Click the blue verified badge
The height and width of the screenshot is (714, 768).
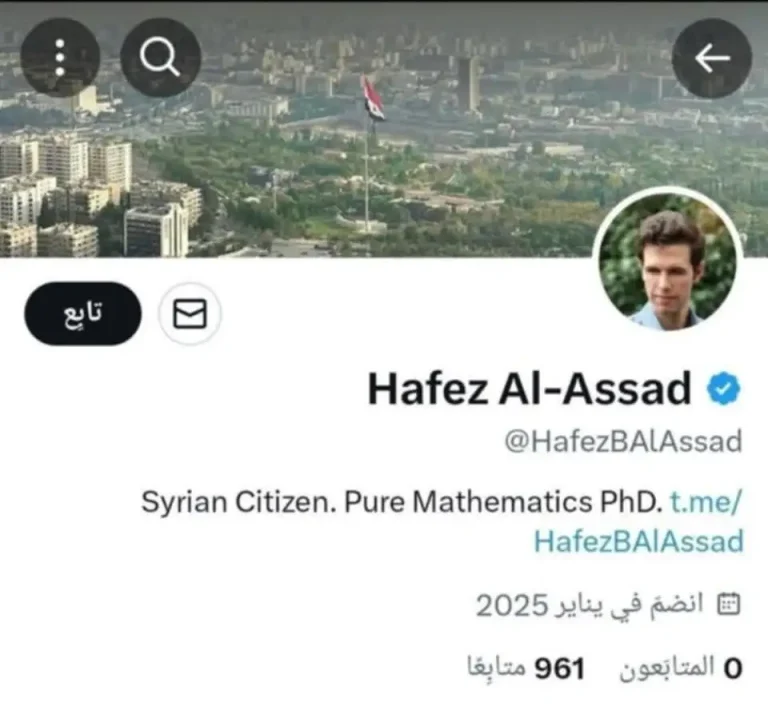(x=723, y=388)
